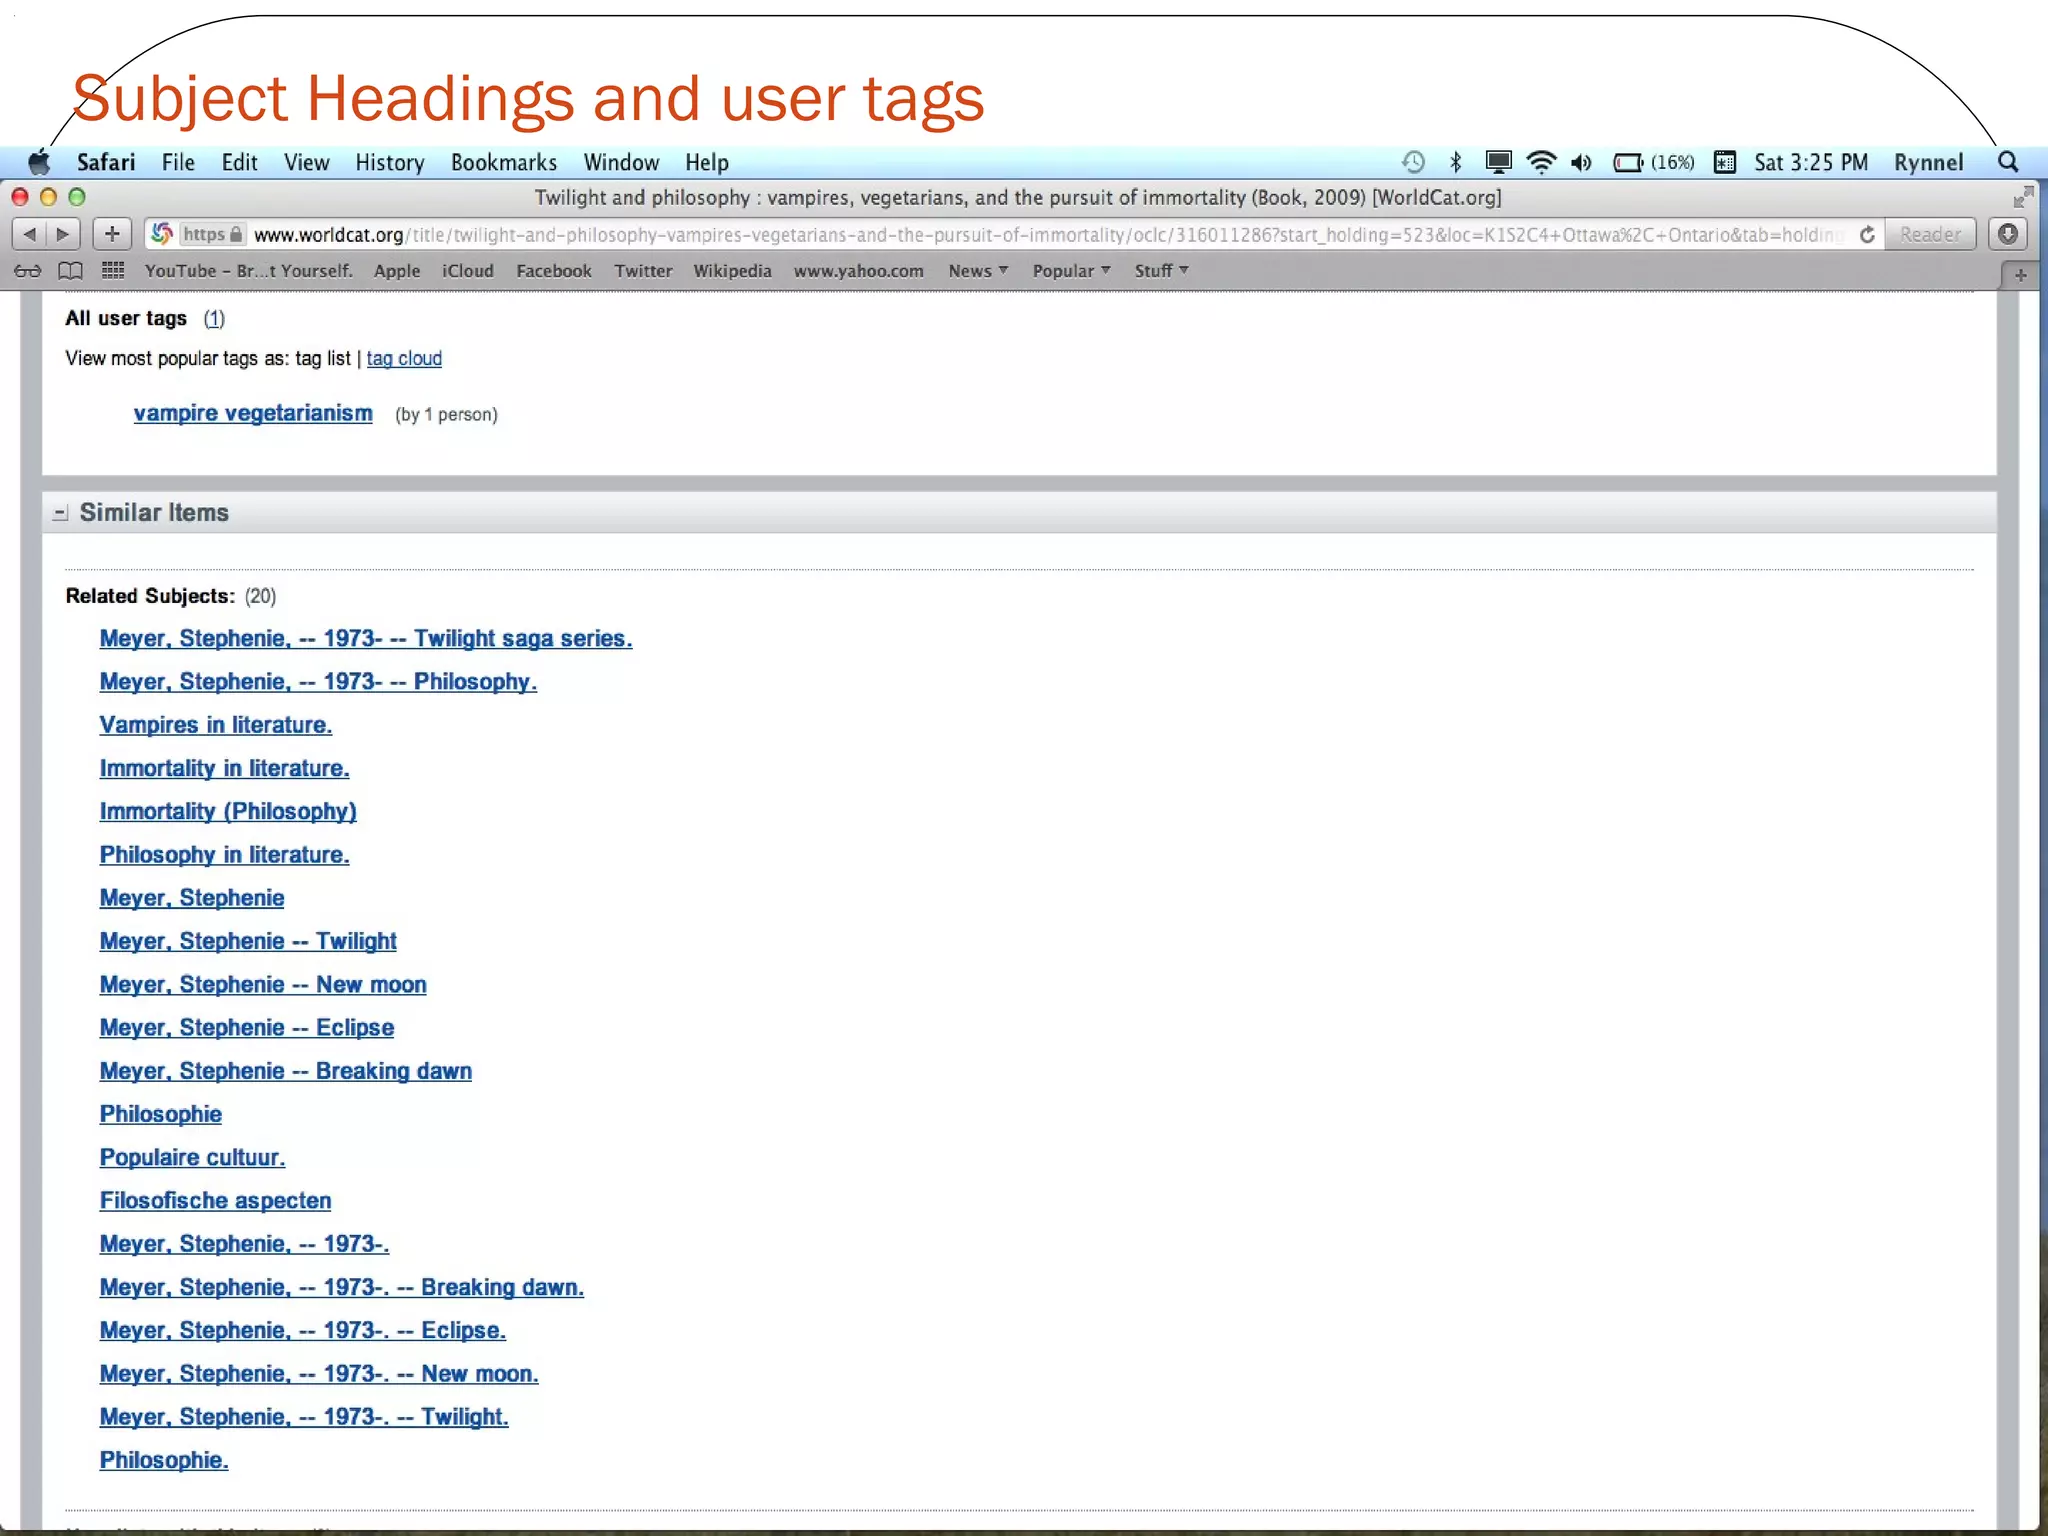Open Immortality in literature link
The image size is (2048, 1536).
pyautogui.click(x=224, y=768)
